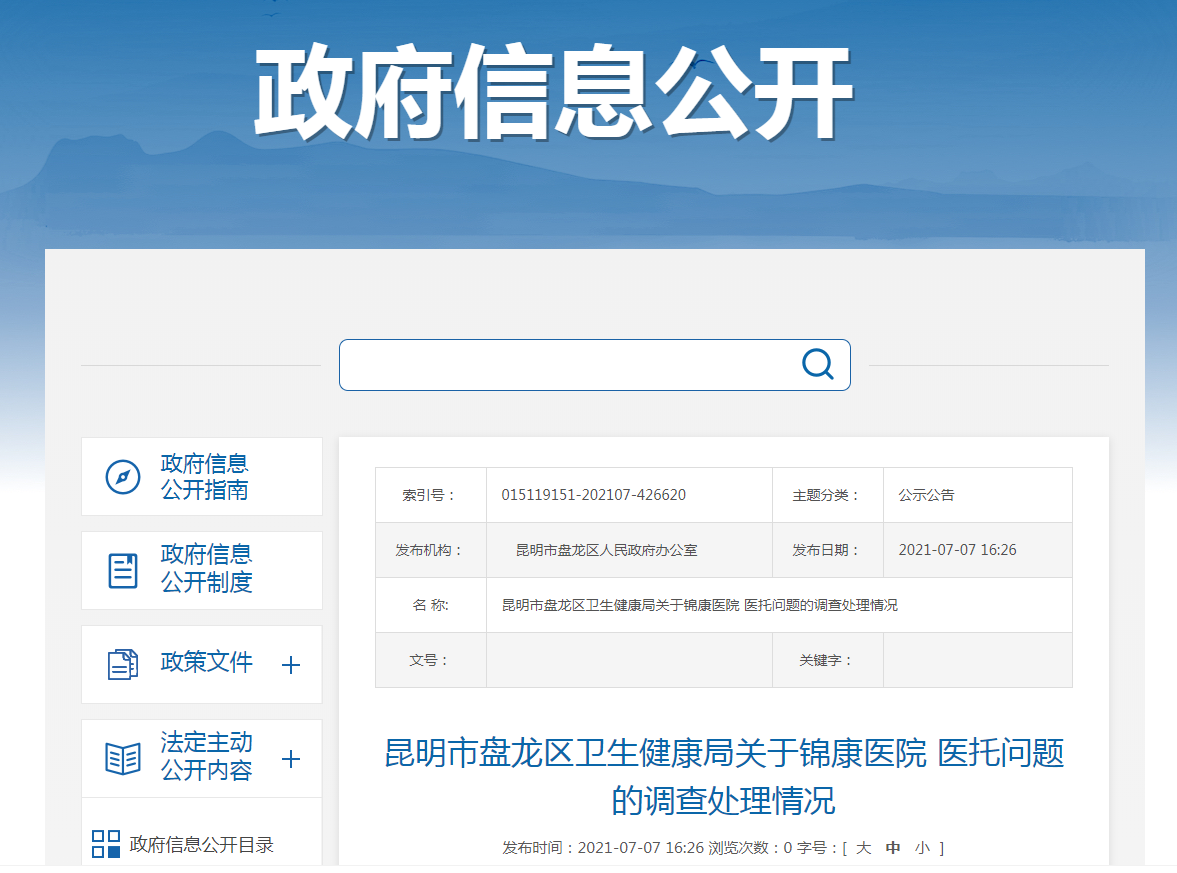The height and width of the screenshot is (873, 1177).
Task: Click the document icon beside 政府信息公开制度
Action: pos(123,570)
